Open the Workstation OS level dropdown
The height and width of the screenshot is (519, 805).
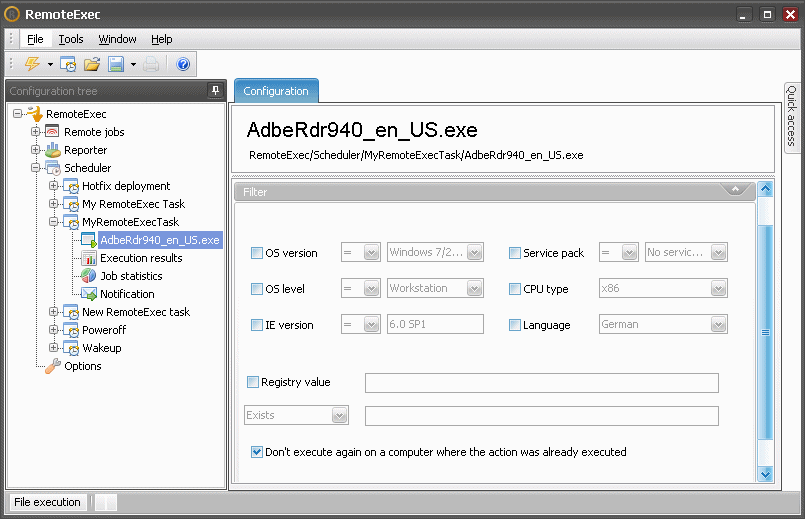474,288
